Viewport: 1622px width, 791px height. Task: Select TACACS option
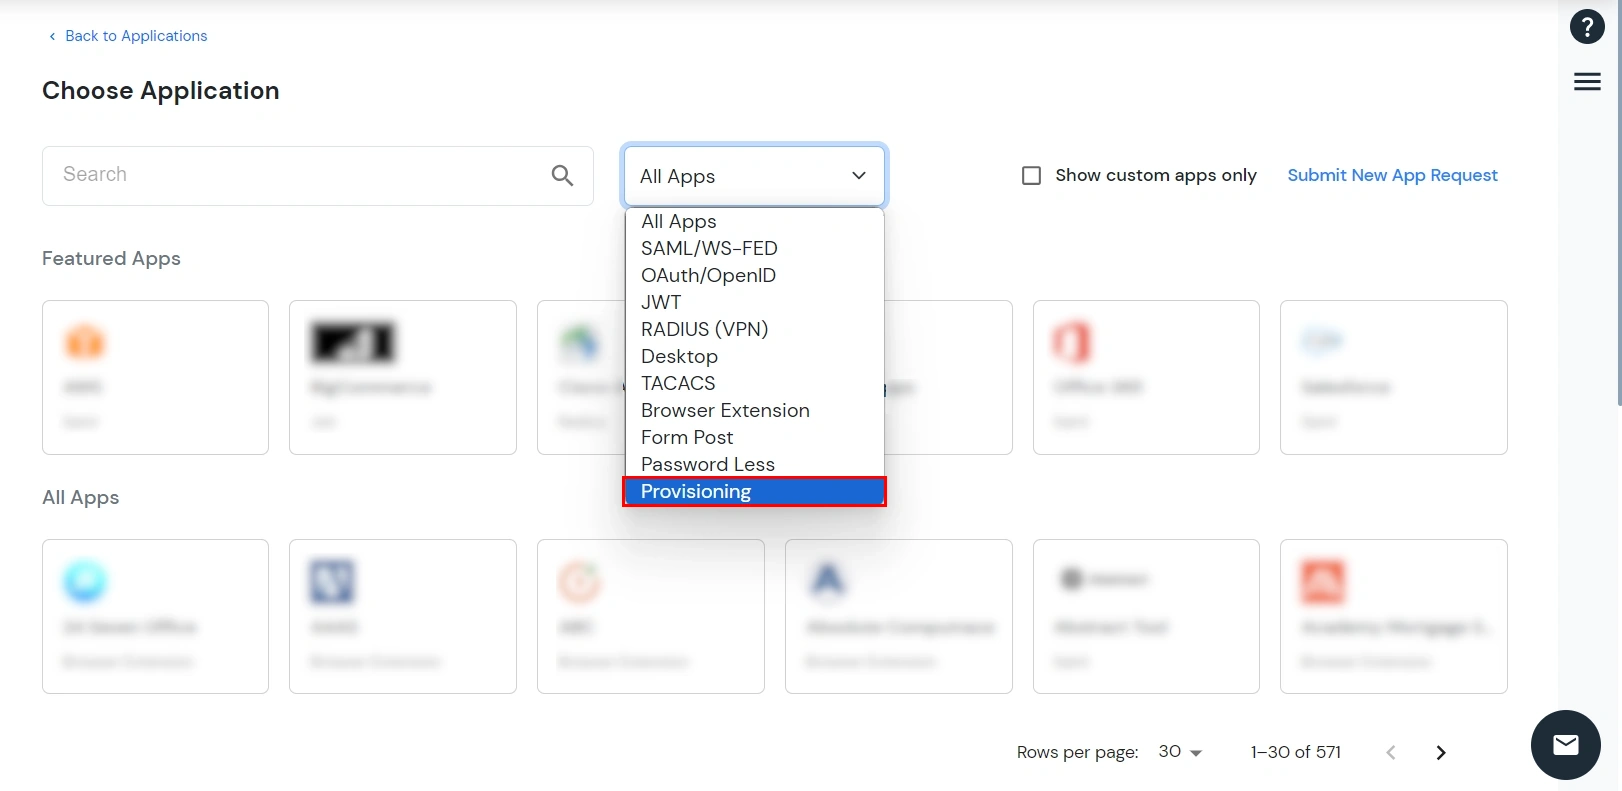pos(754,383)
